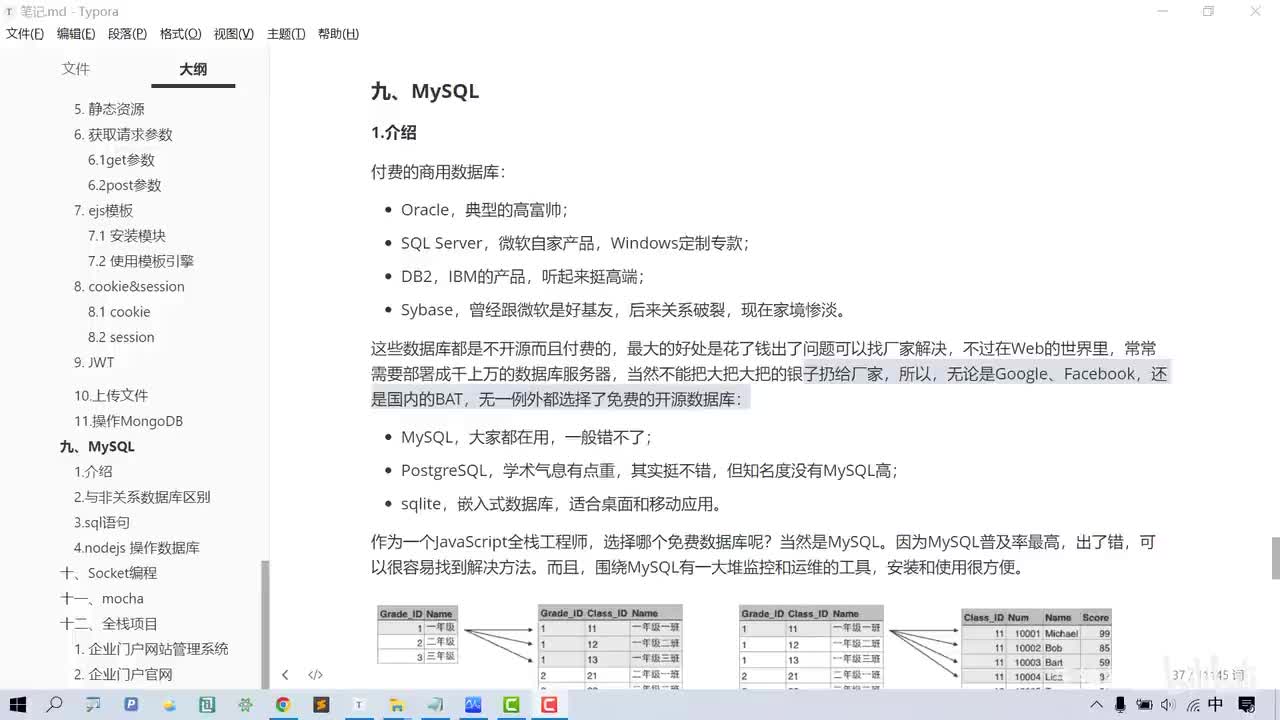Screen dimensions: 1280x720
Task: Open the volume control tray icon
Action: [1170, 705]
